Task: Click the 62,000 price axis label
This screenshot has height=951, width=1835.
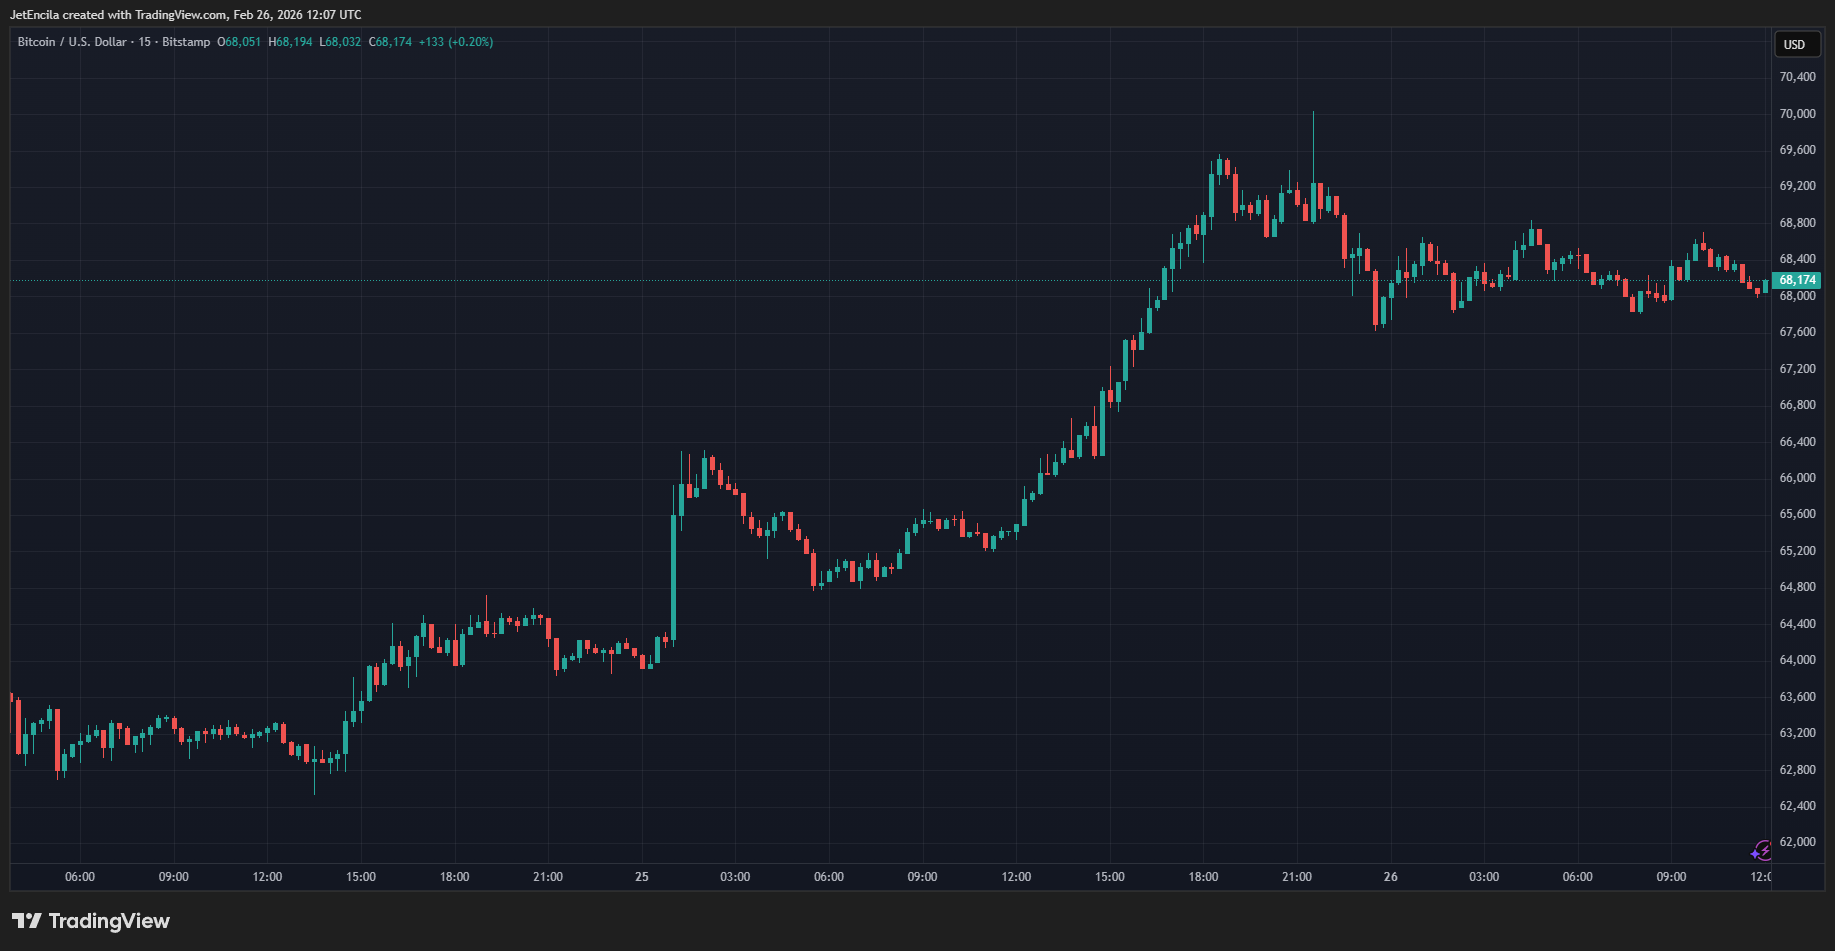Action: pos(1797,842)
